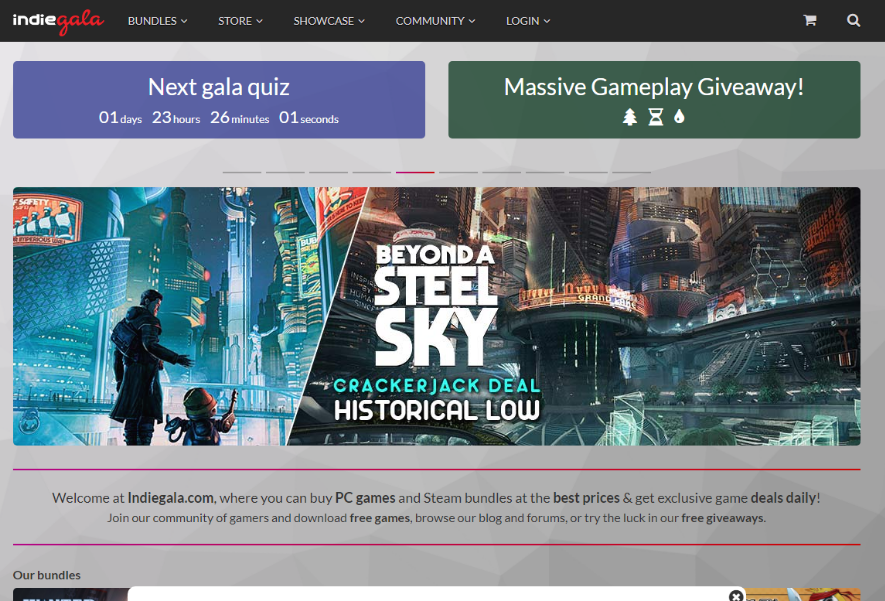Select the second carousel slide indicator
The height and width of the screenshot is (601, 885).
pos(285,172)
